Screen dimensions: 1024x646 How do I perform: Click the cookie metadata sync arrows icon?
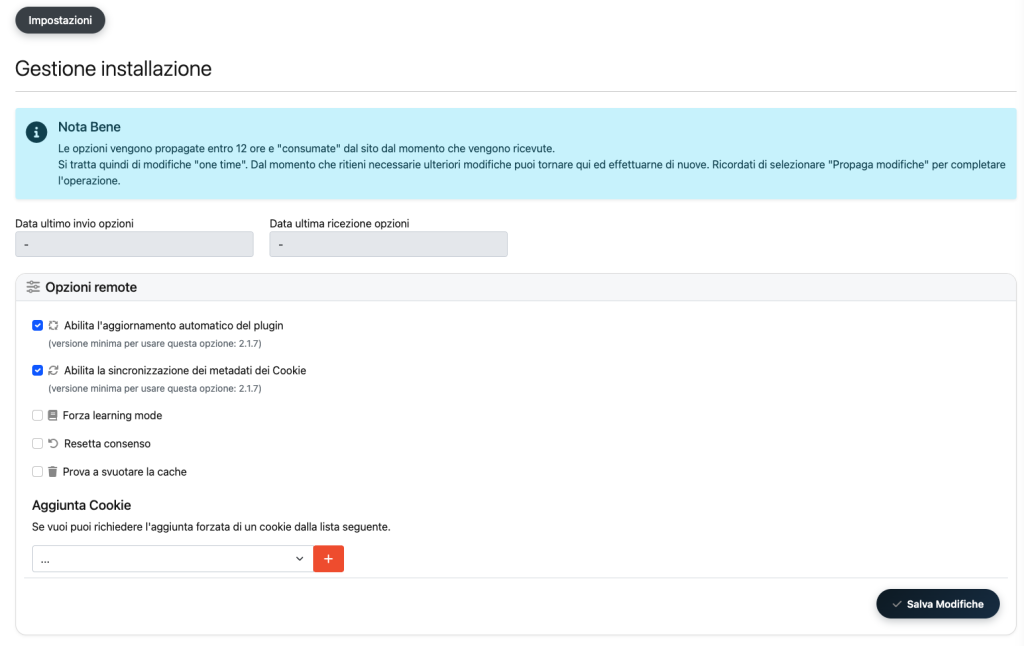54,370
